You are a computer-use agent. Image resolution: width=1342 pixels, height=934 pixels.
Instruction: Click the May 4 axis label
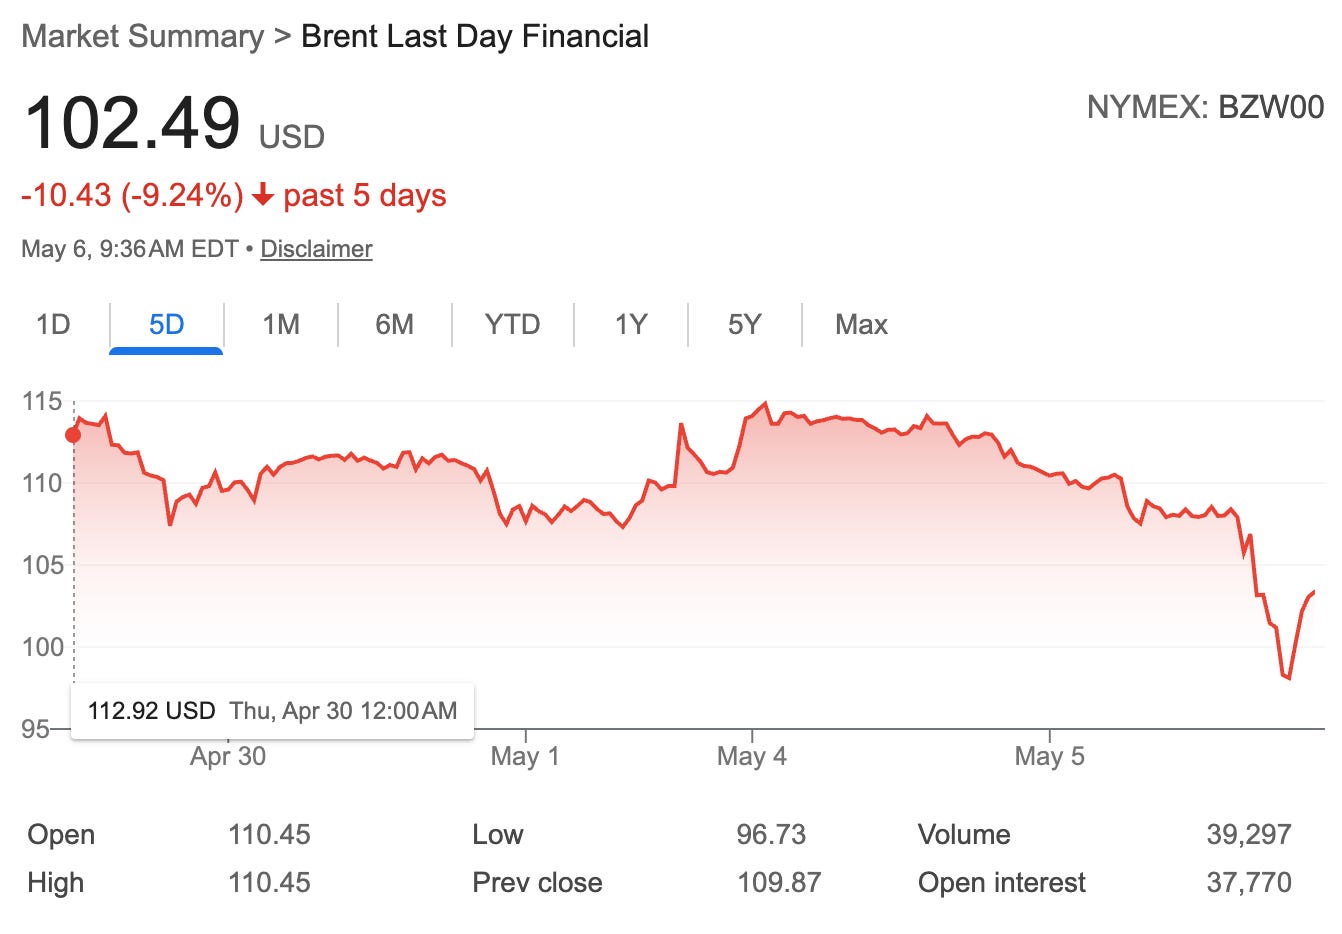pyautogui.click(x=752, y=756)
